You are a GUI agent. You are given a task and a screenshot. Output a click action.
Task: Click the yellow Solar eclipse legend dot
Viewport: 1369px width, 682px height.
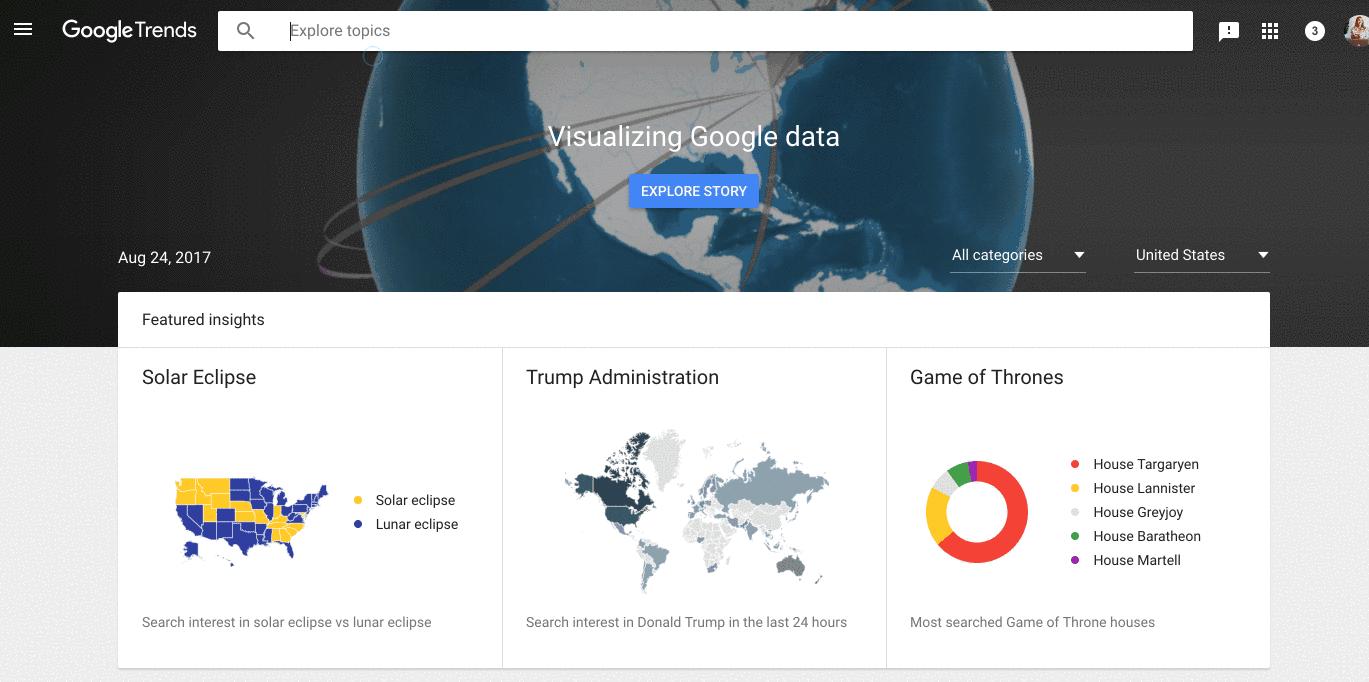(x=358, y=500)
